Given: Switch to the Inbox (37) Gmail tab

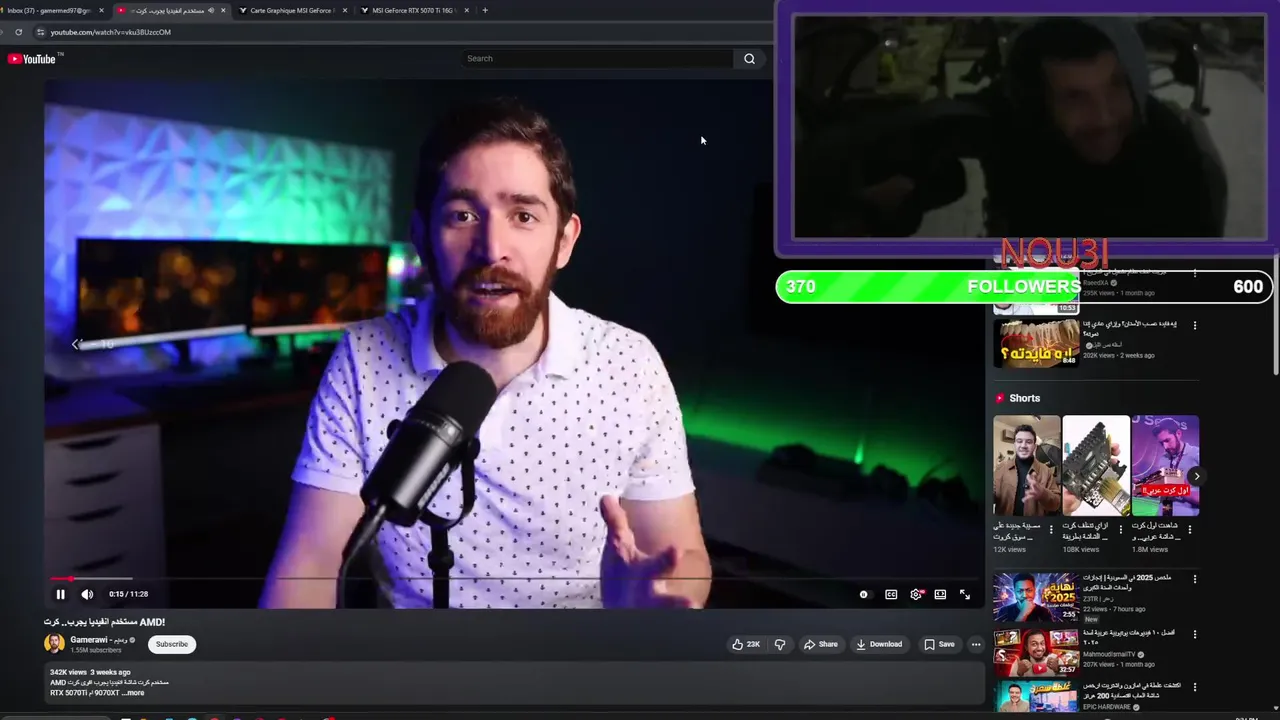Looking at the screenshot, I should click(48, 10).
